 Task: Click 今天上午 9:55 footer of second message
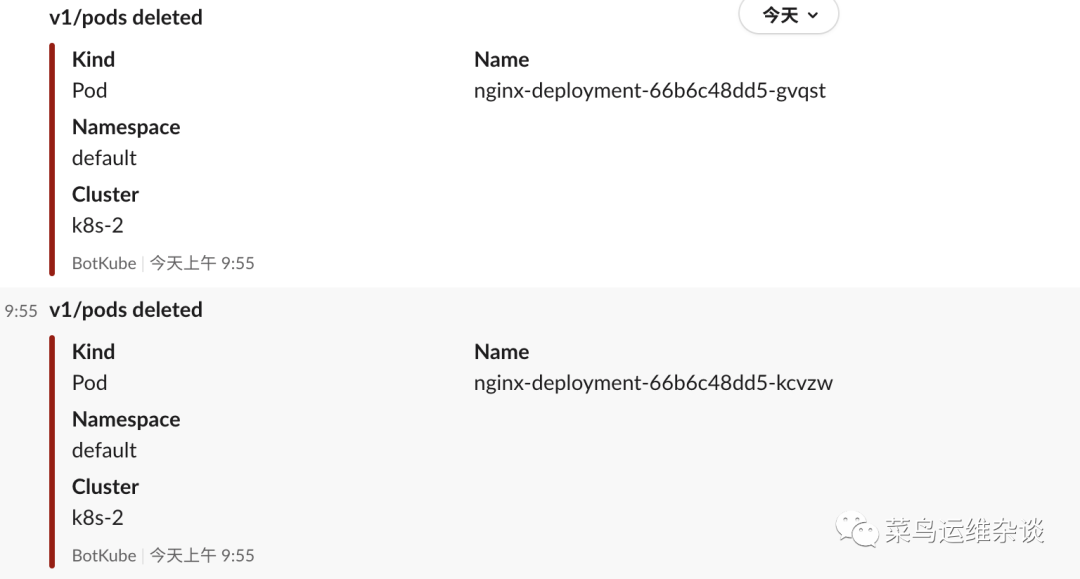coord(202,556)
